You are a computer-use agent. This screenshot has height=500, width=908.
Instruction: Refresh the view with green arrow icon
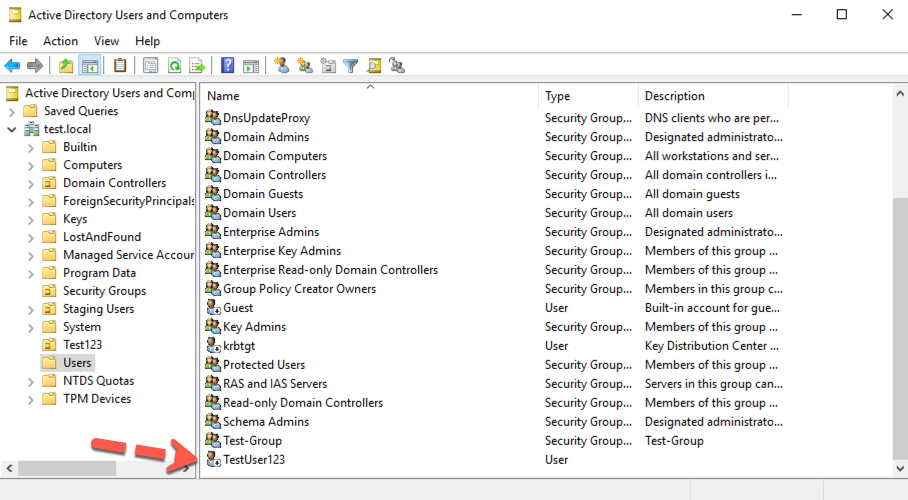click(x=174, y=65)
